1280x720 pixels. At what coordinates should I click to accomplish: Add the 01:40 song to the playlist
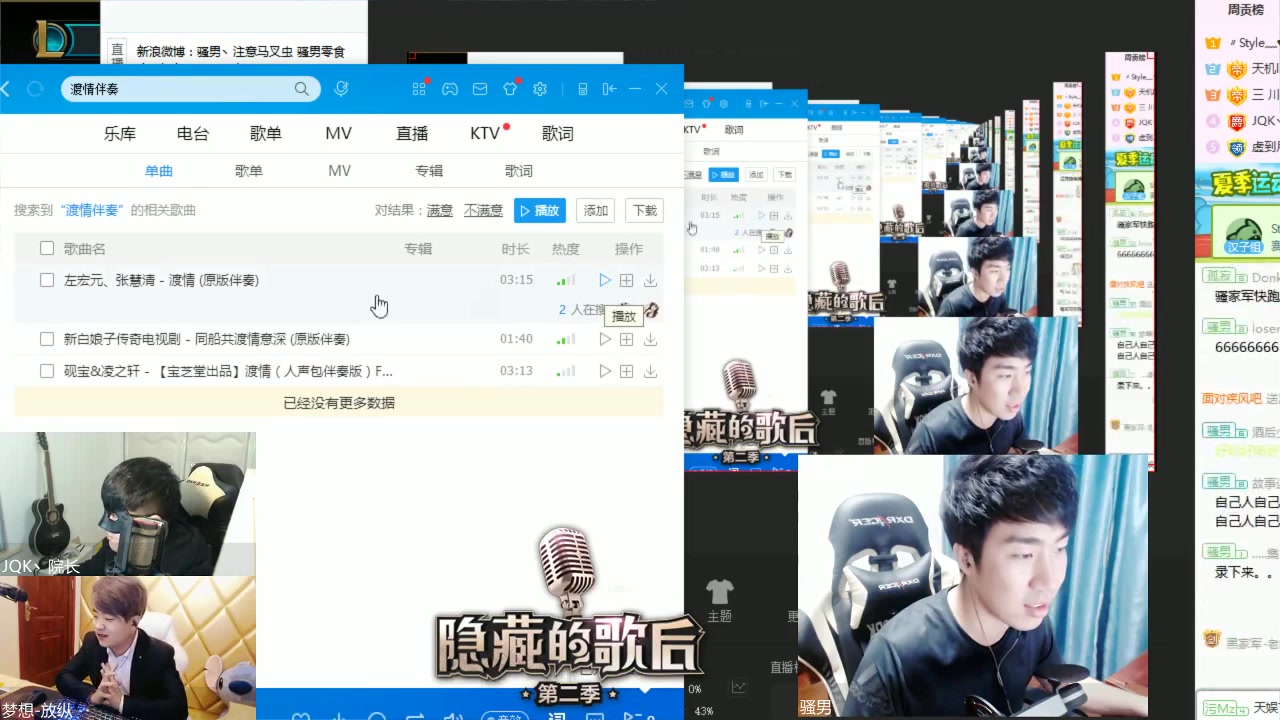(626, 339)
